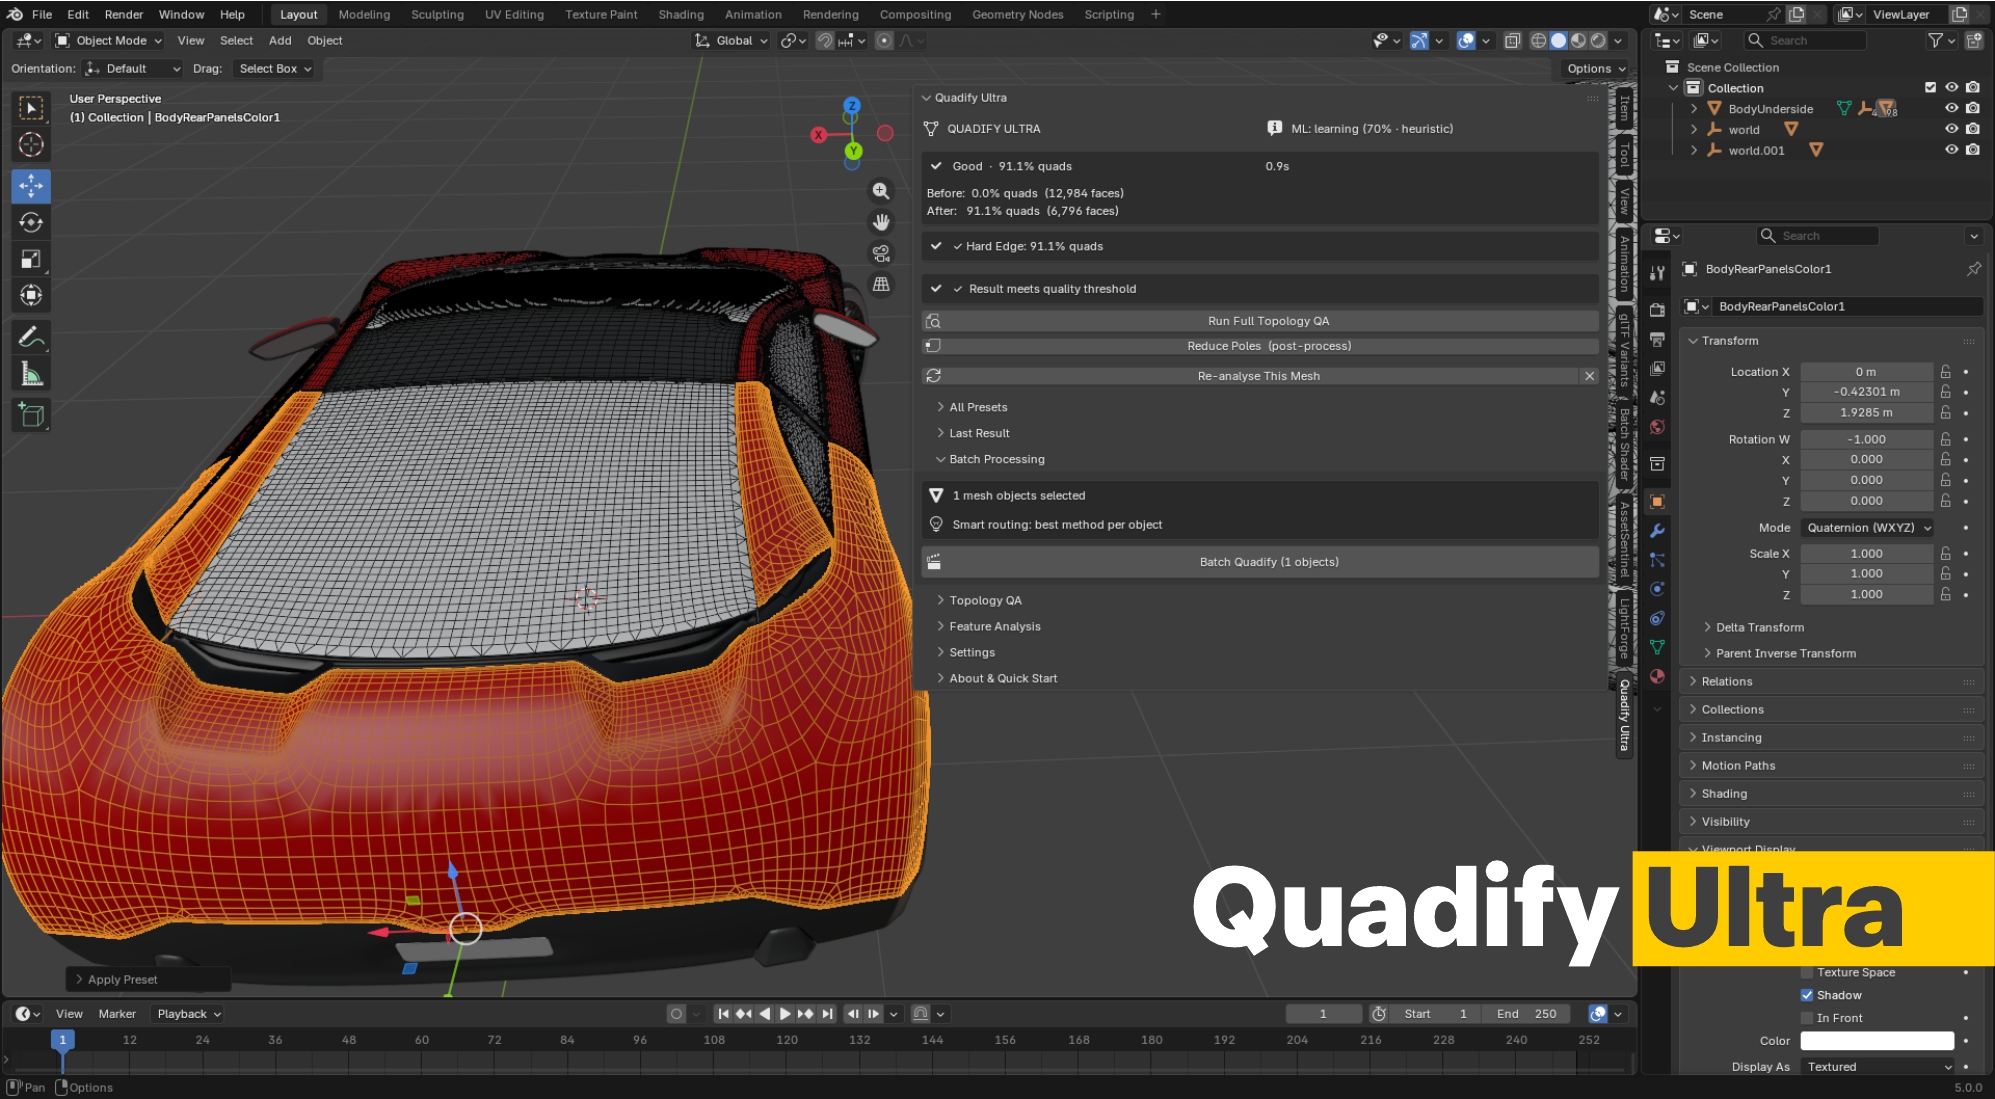
Task: Switch to the Sculpting workspace tab
Action: (x=437, y=14)
